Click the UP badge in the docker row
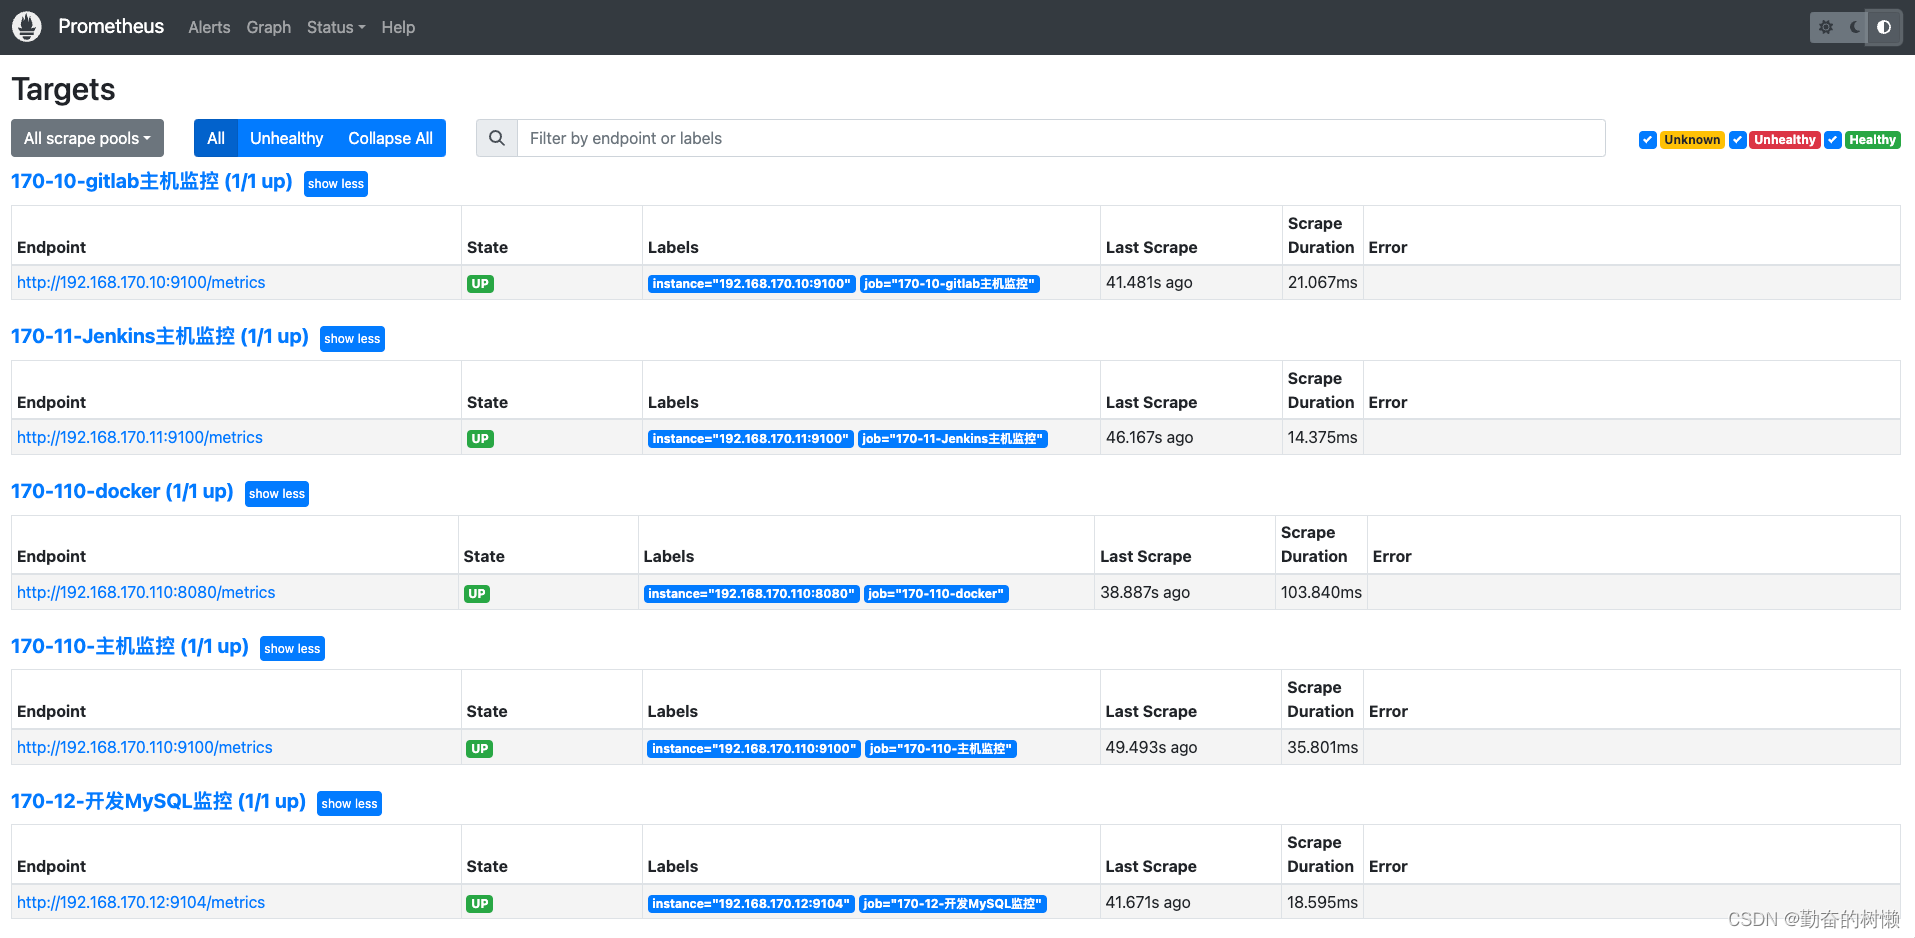The width and height of the screenshot is (1915, 938). pyautogui.click(x=477, y=594)
